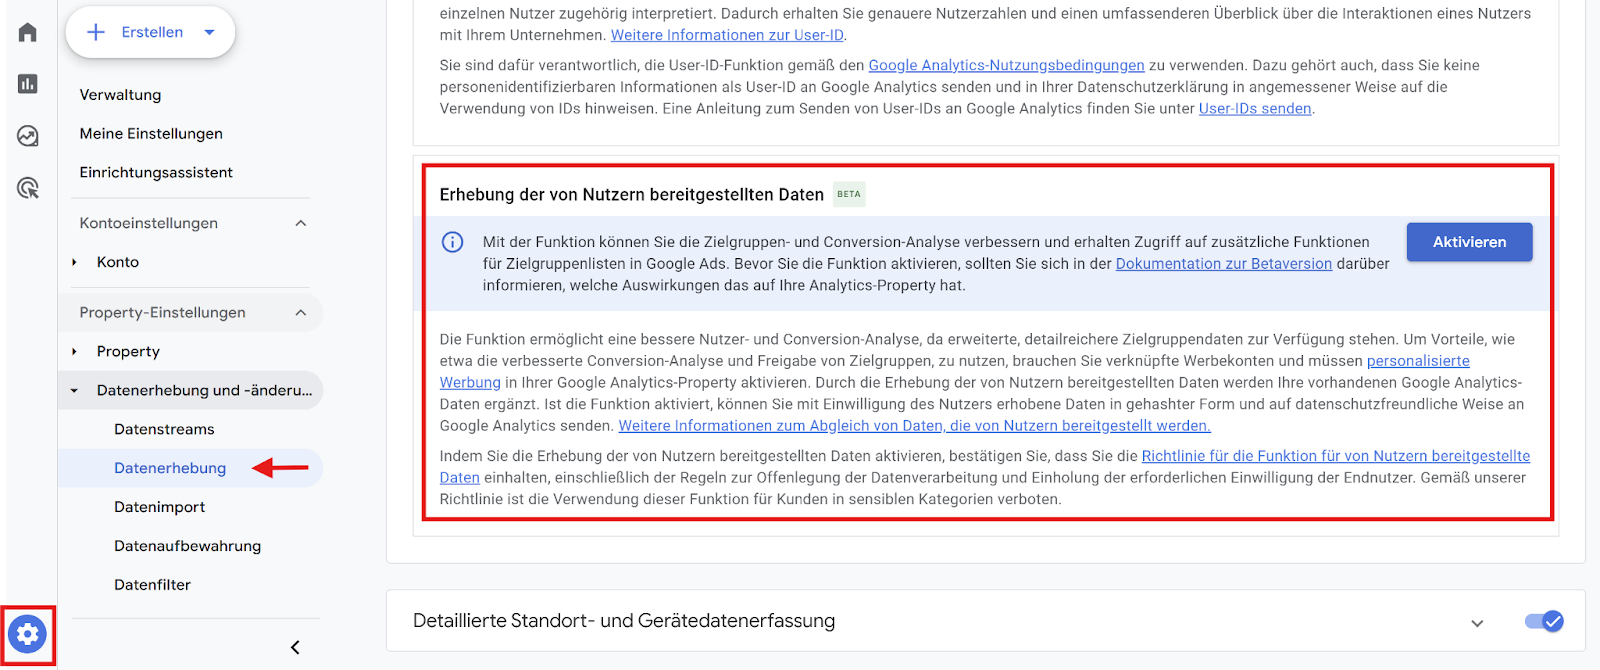Select Konto in the sidebar
This screenshot has width=1600, height=670.
point(118,262)
